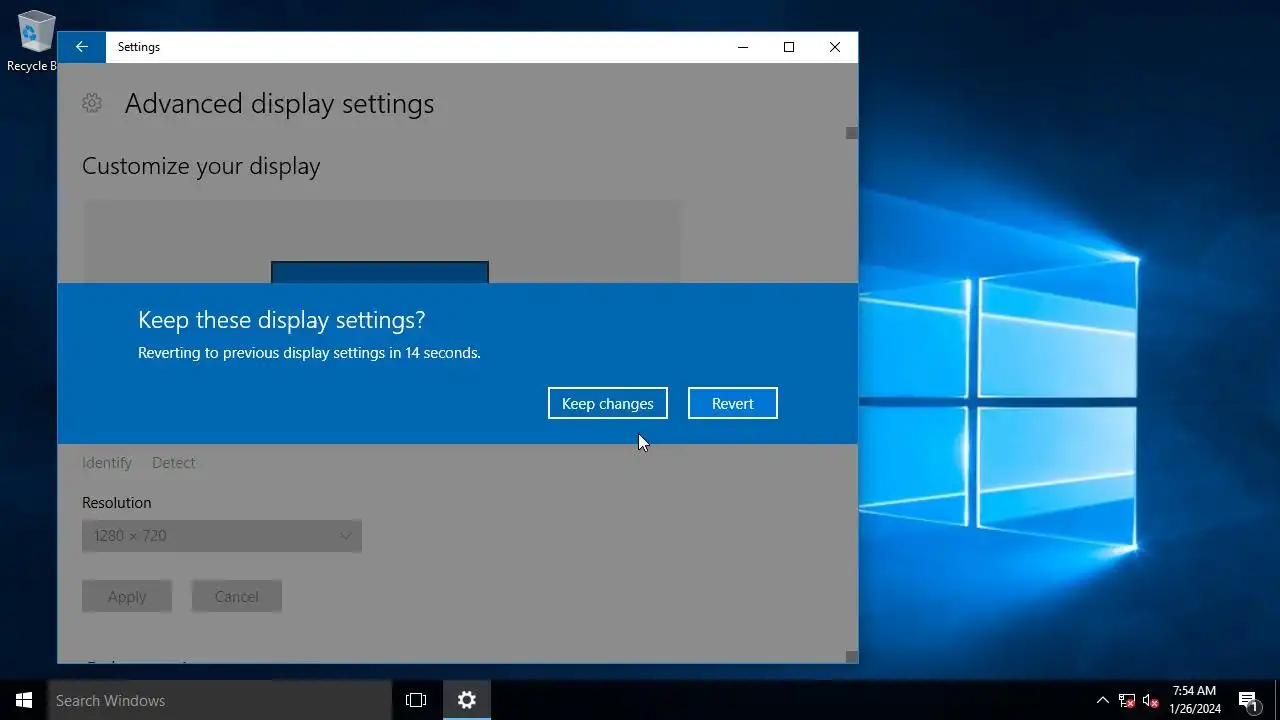
Task: Click the Revert button
Action: click(x=733, y=403)
